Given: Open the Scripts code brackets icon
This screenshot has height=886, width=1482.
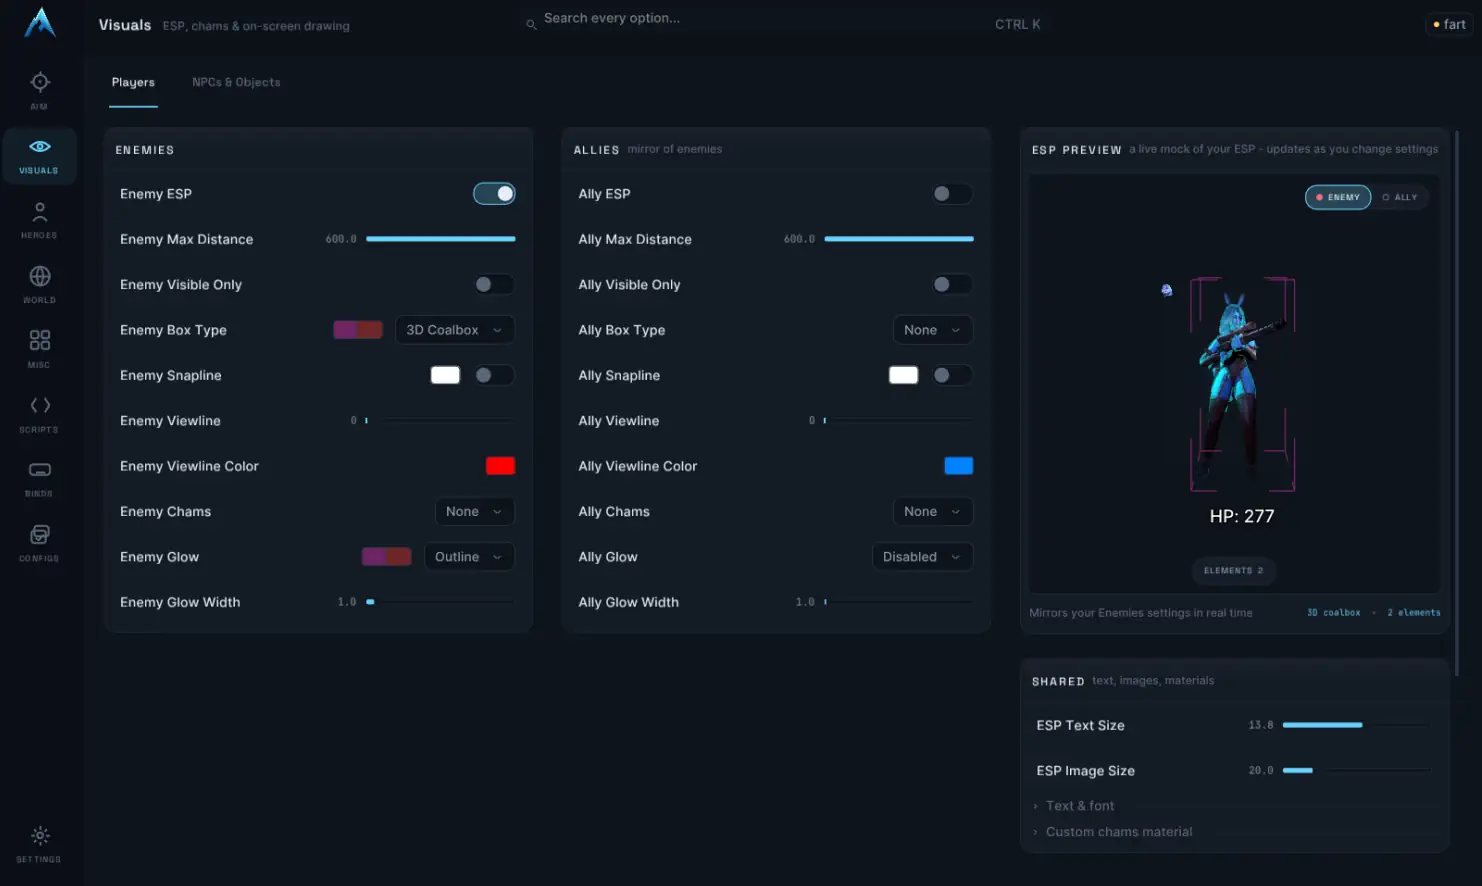Looking at the screenshot, I should (39, 405).
